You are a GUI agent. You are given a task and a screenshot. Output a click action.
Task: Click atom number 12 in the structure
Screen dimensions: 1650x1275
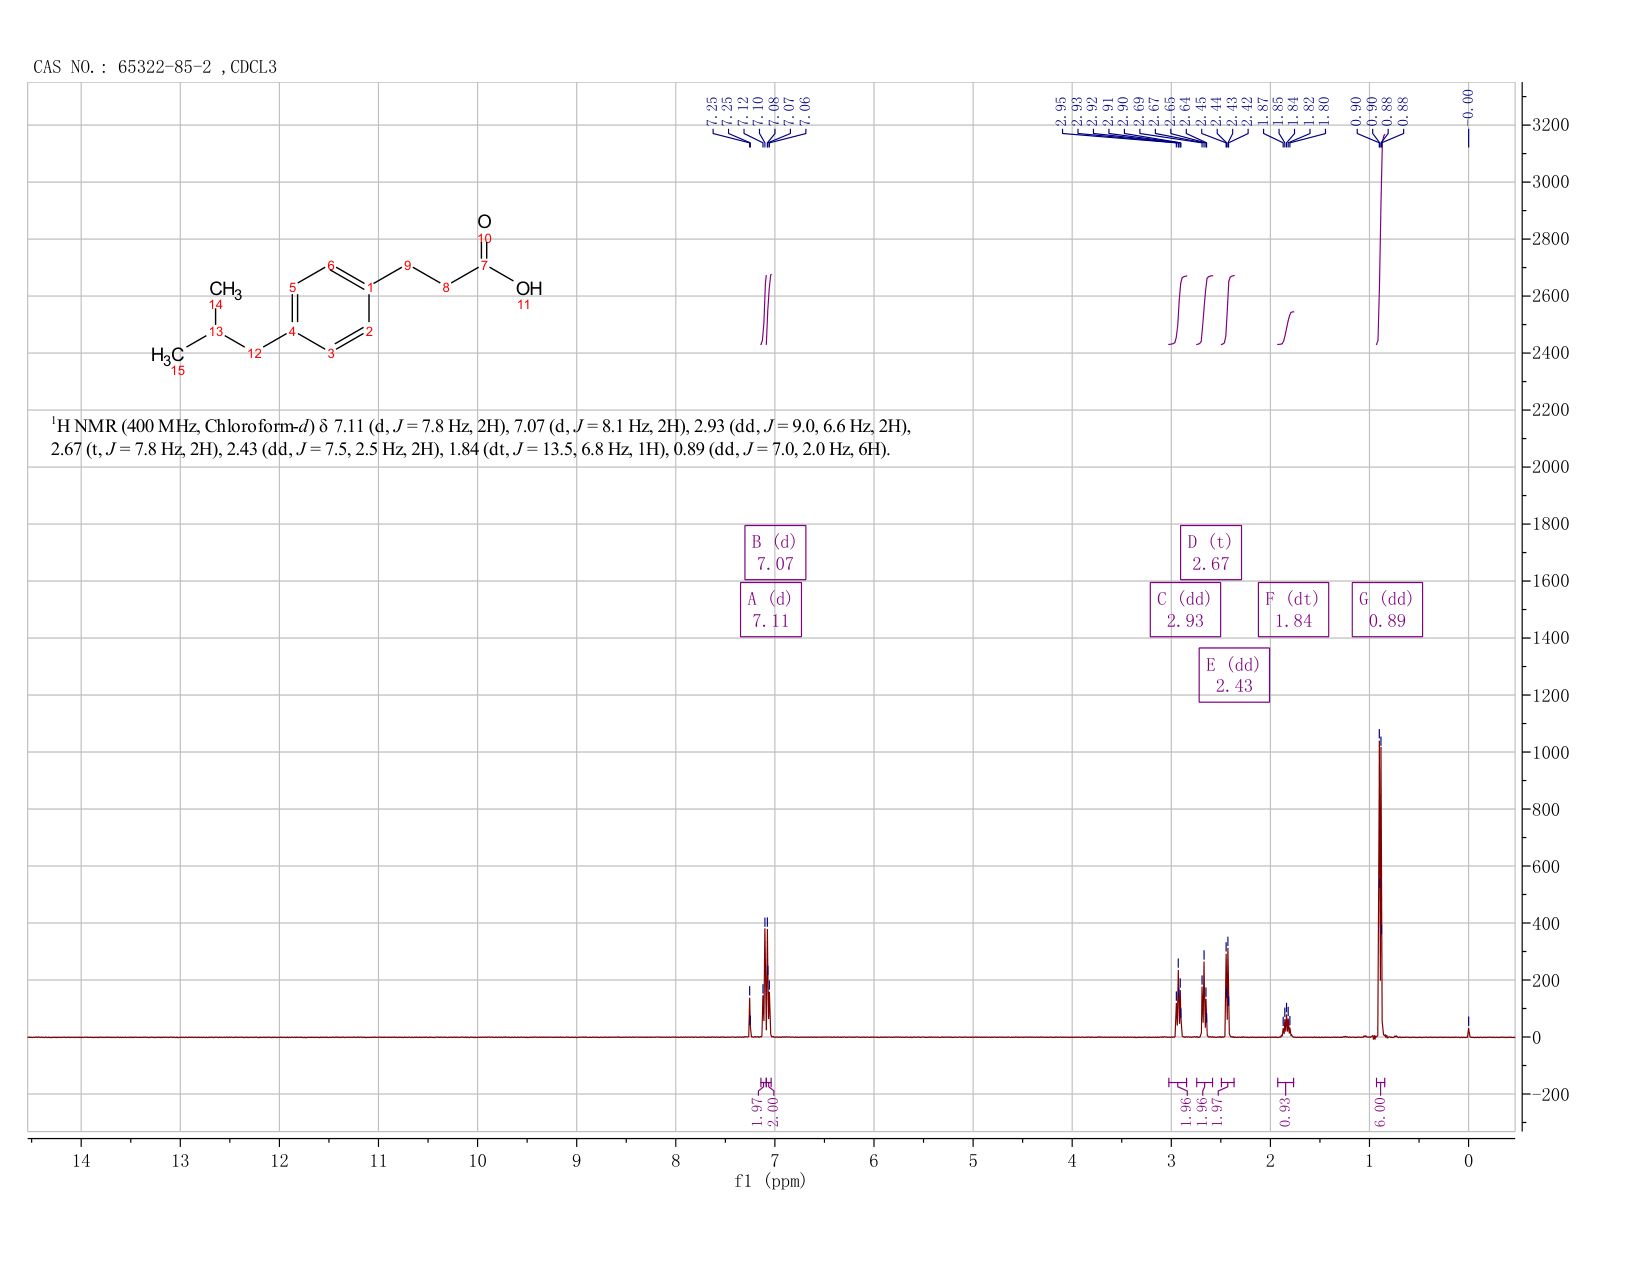[254, 353]
